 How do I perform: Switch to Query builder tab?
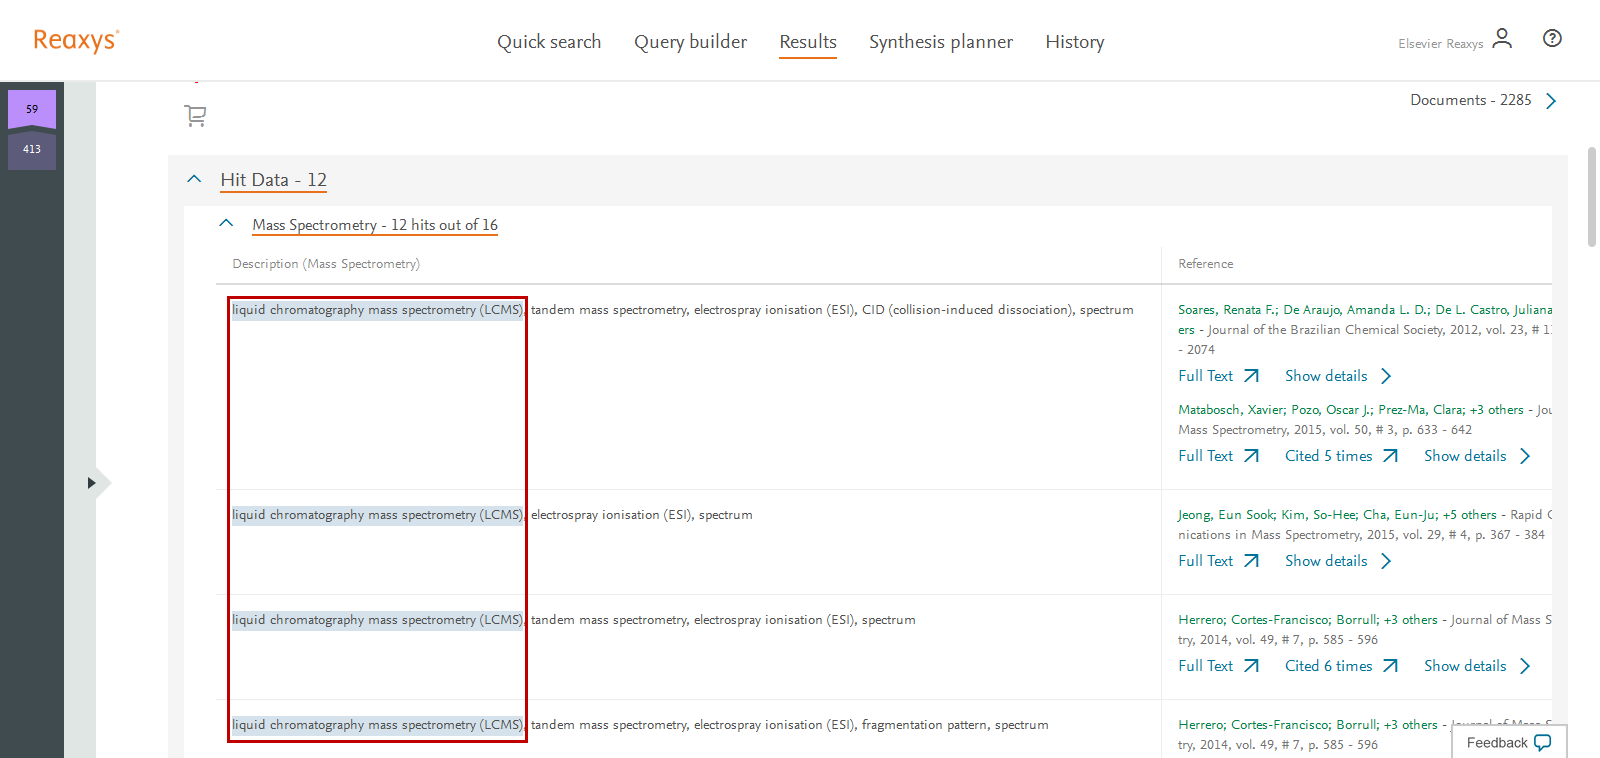[x=690, y=42]
